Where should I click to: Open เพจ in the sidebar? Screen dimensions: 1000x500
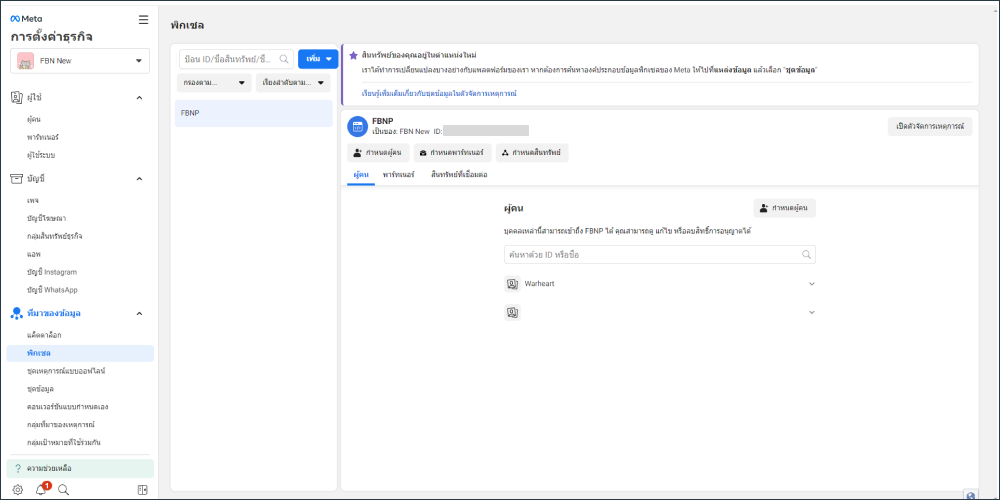click(x=33, y=200)
